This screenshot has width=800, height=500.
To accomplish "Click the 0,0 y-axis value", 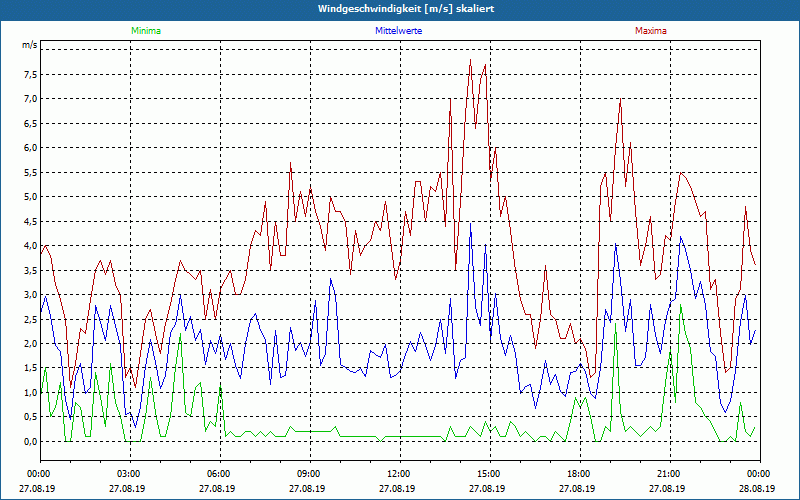I will click(x=30, y=442).
